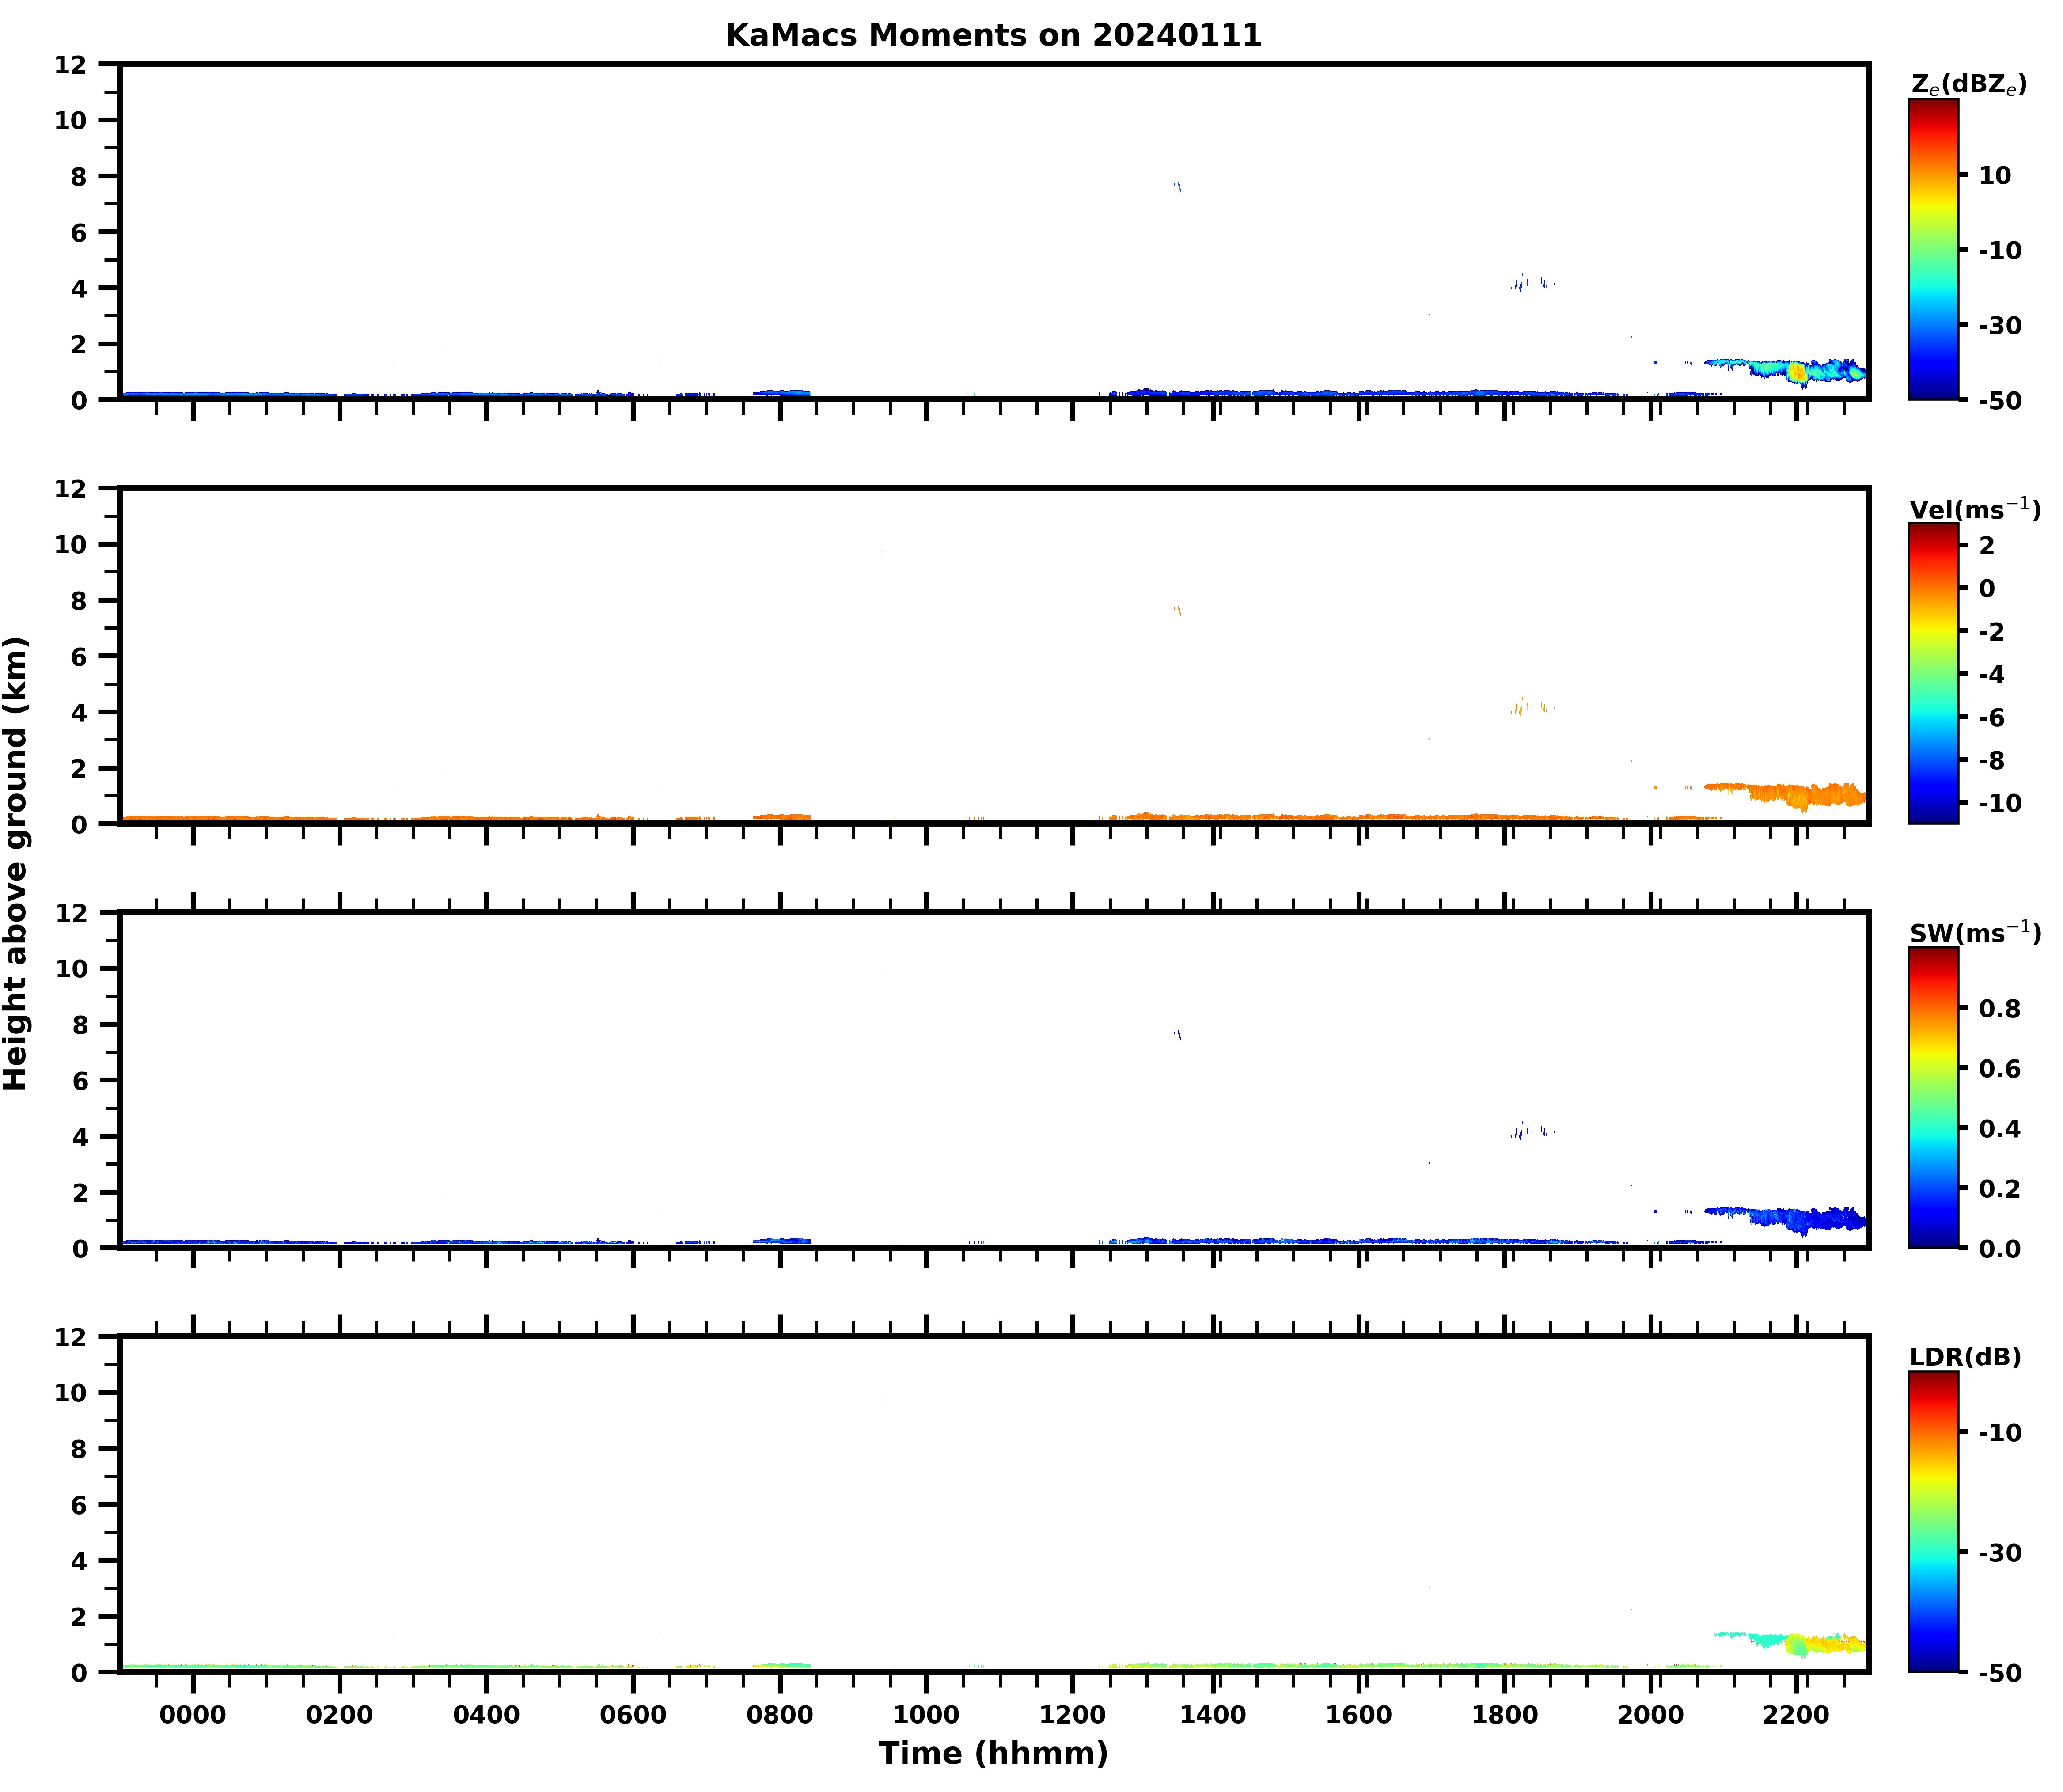2063x1792 pixels.
Task: Click the Time (hhmm) axis label
Action: tap(993, 1753)
